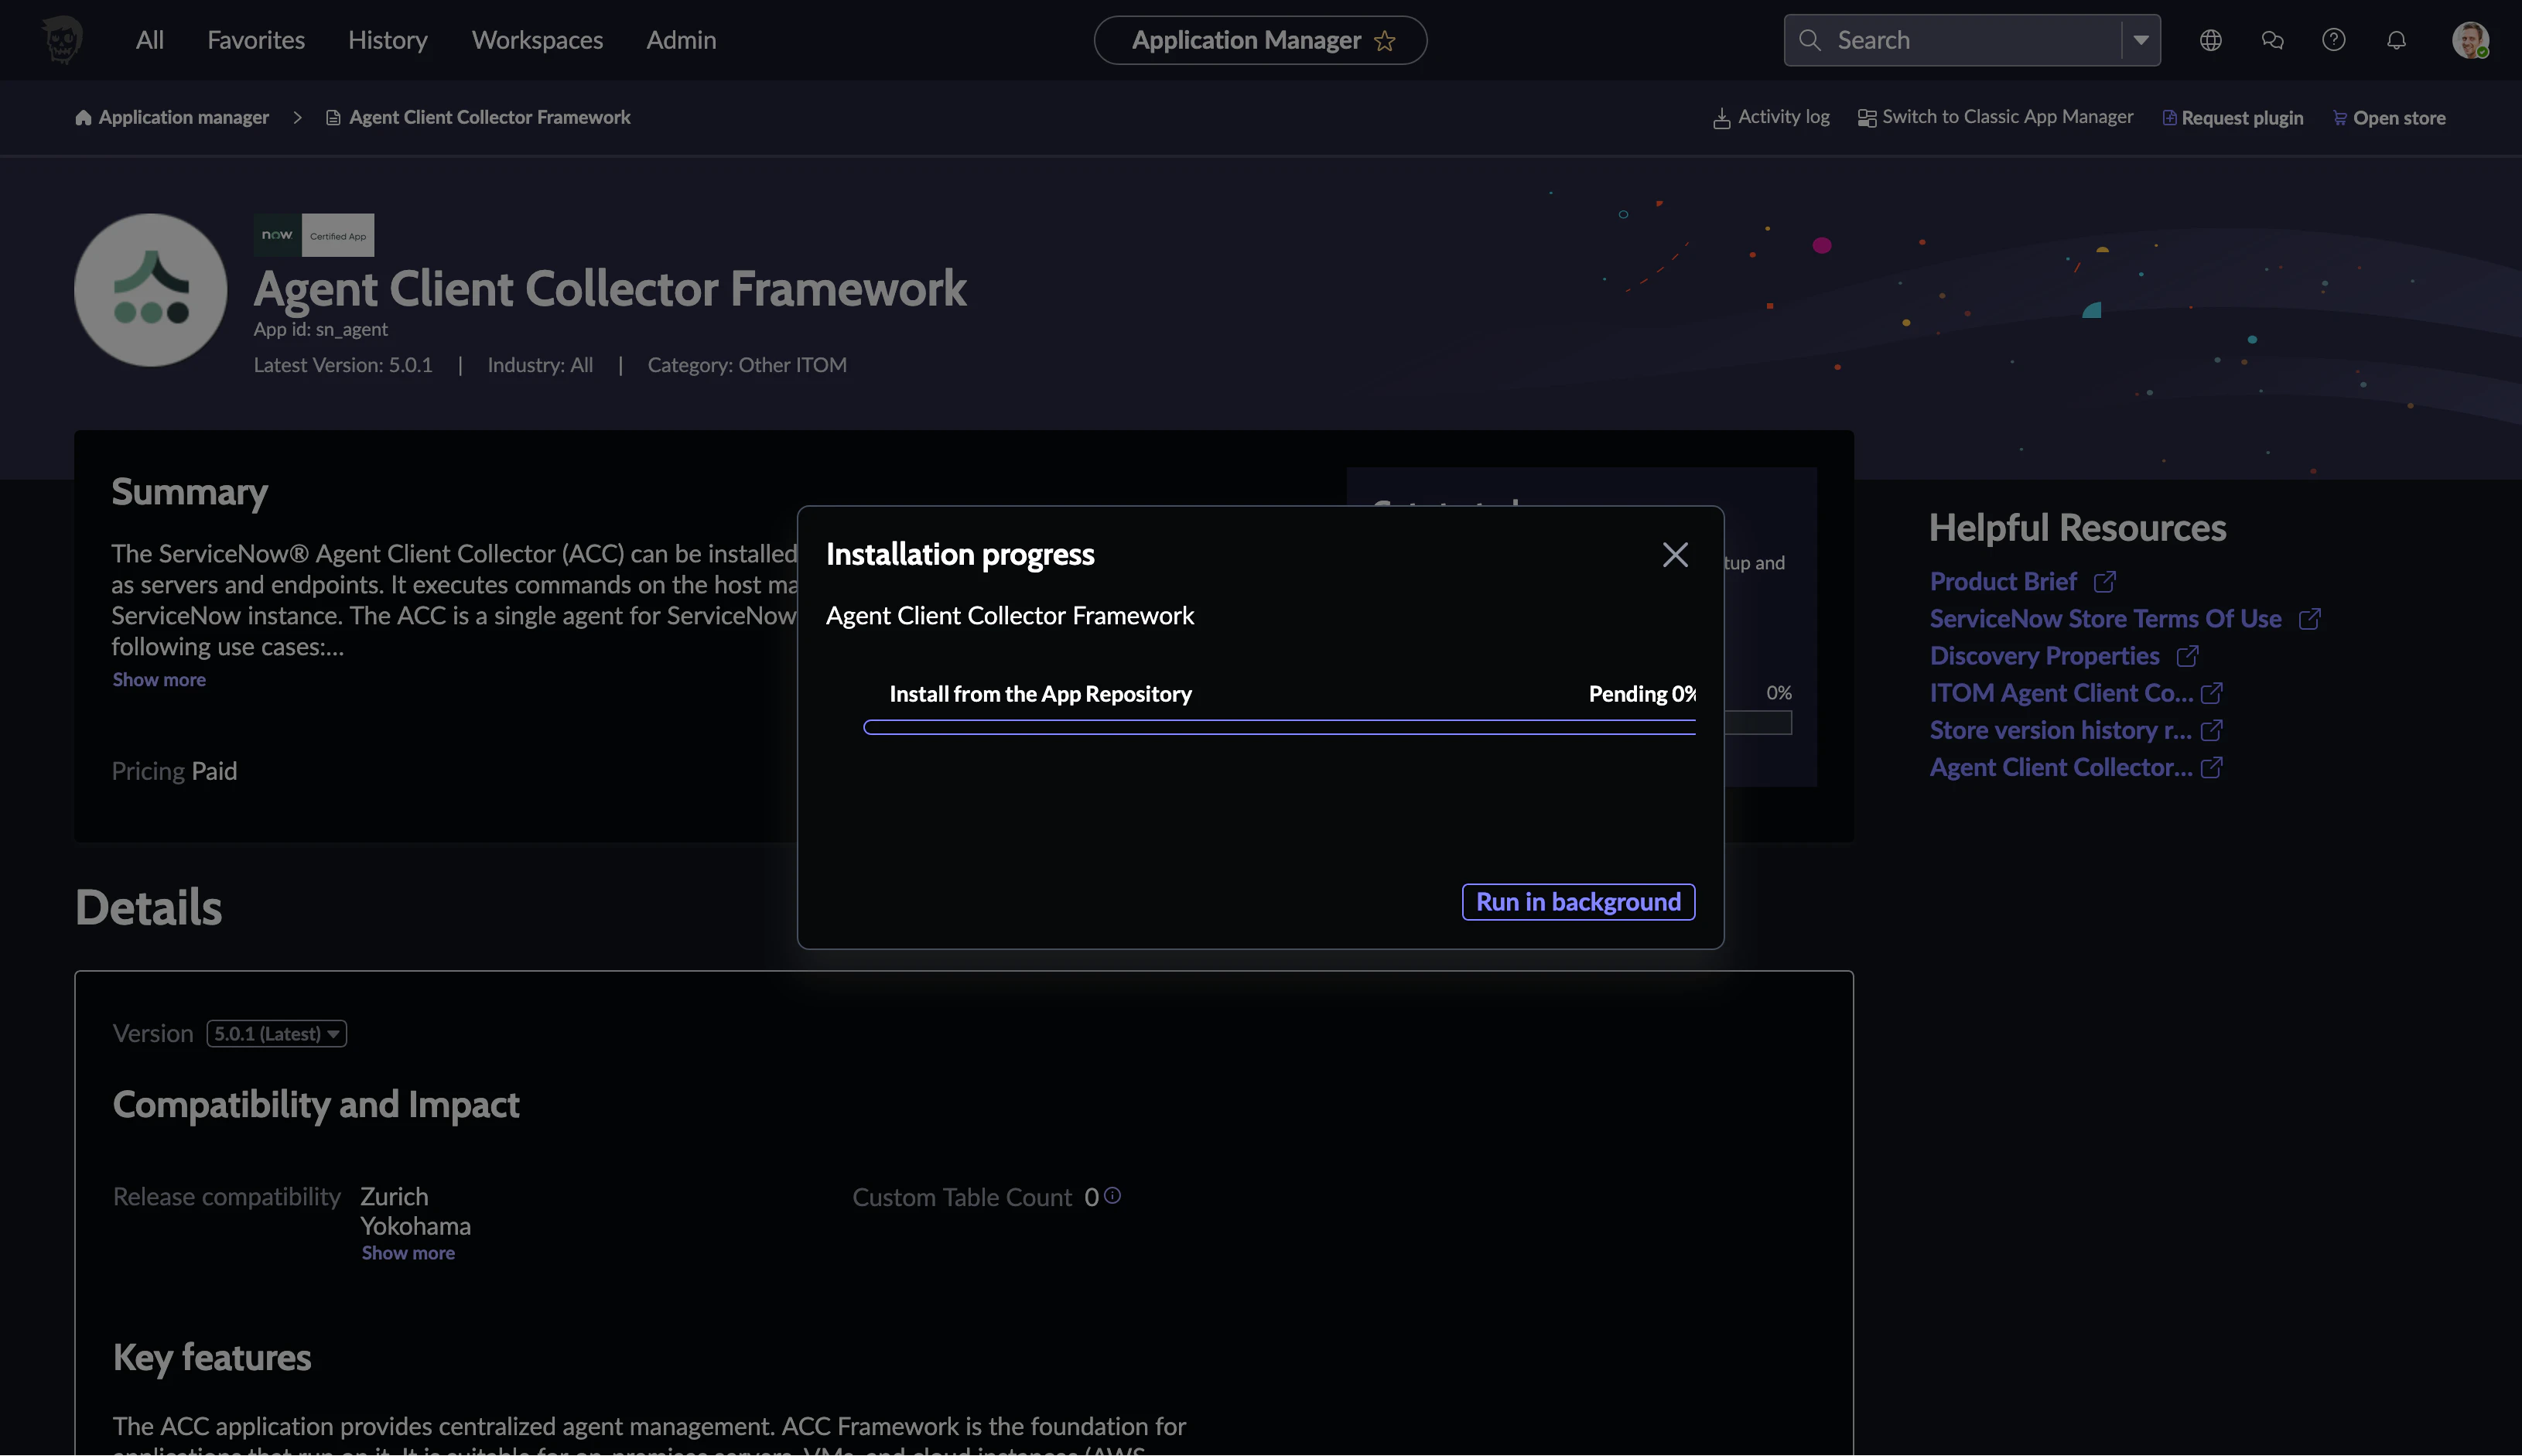2522x1456 pixels.
Task: Switch to Classic App Manager
Action: pyautogui.click(x=2007, y=117)
